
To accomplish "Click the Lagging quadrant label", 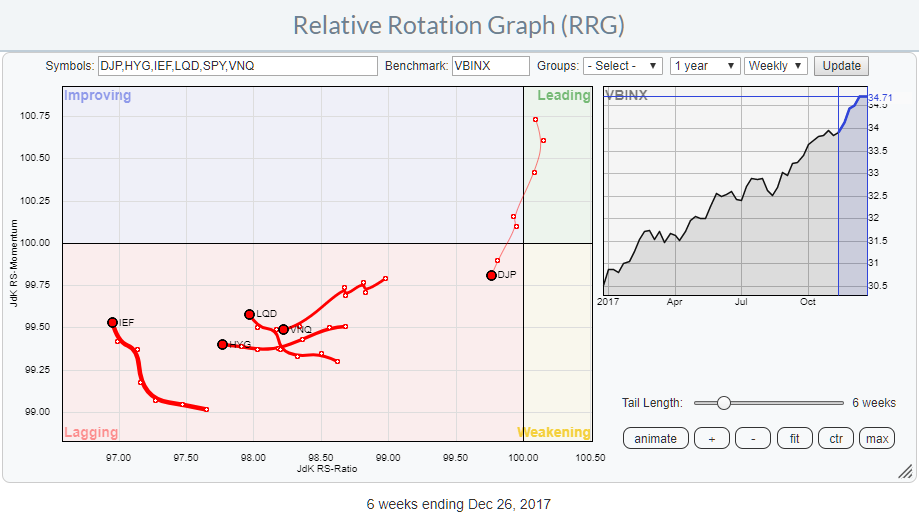I will click(x=91, y=432).
